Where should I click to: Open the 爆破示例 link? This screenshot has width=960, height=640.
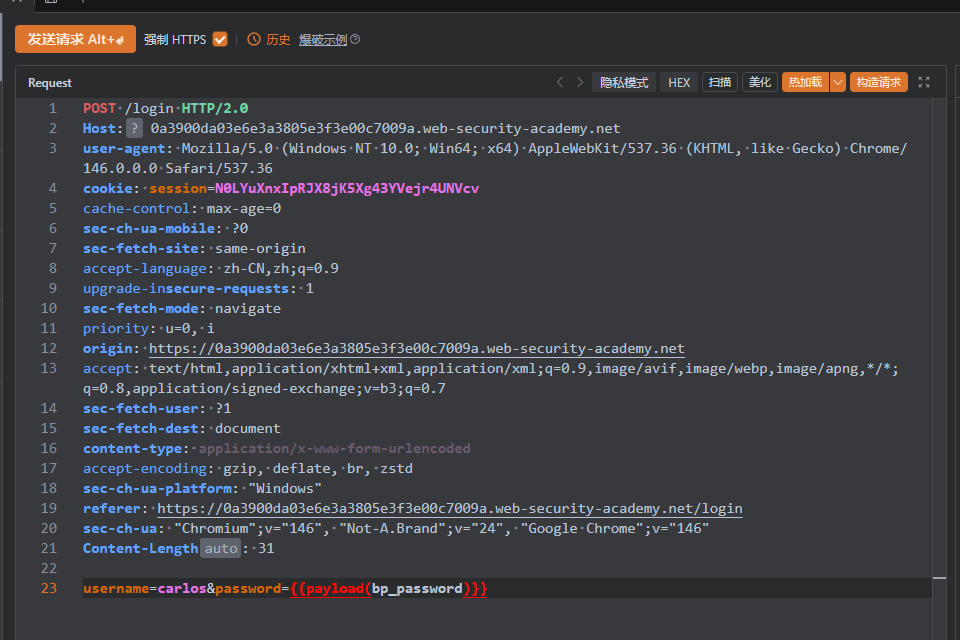click(323, 40)
